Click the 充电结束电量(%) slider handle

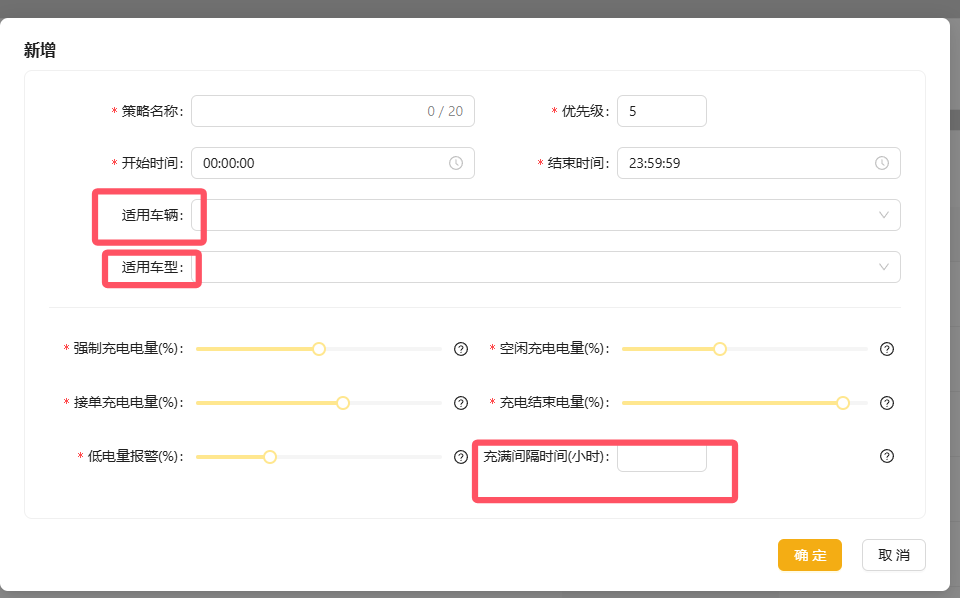click(x=843, y=403)
